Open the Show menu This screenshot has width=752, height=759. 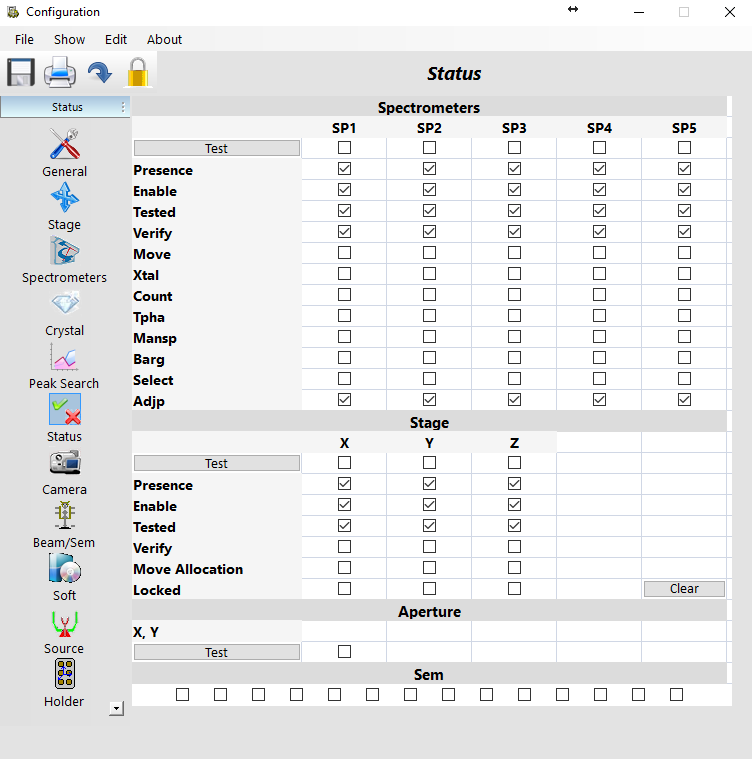[x=69, y=40]
